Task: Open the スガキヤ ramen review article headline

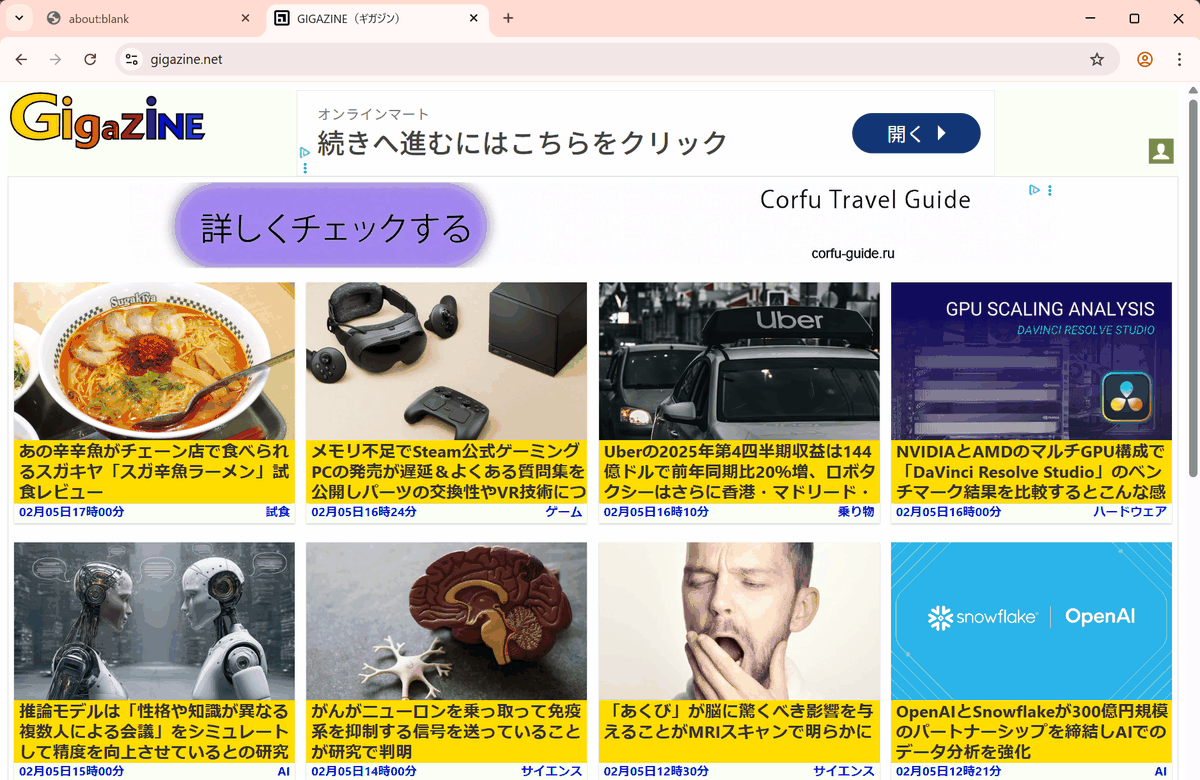Action: click(x=154, y=471)
